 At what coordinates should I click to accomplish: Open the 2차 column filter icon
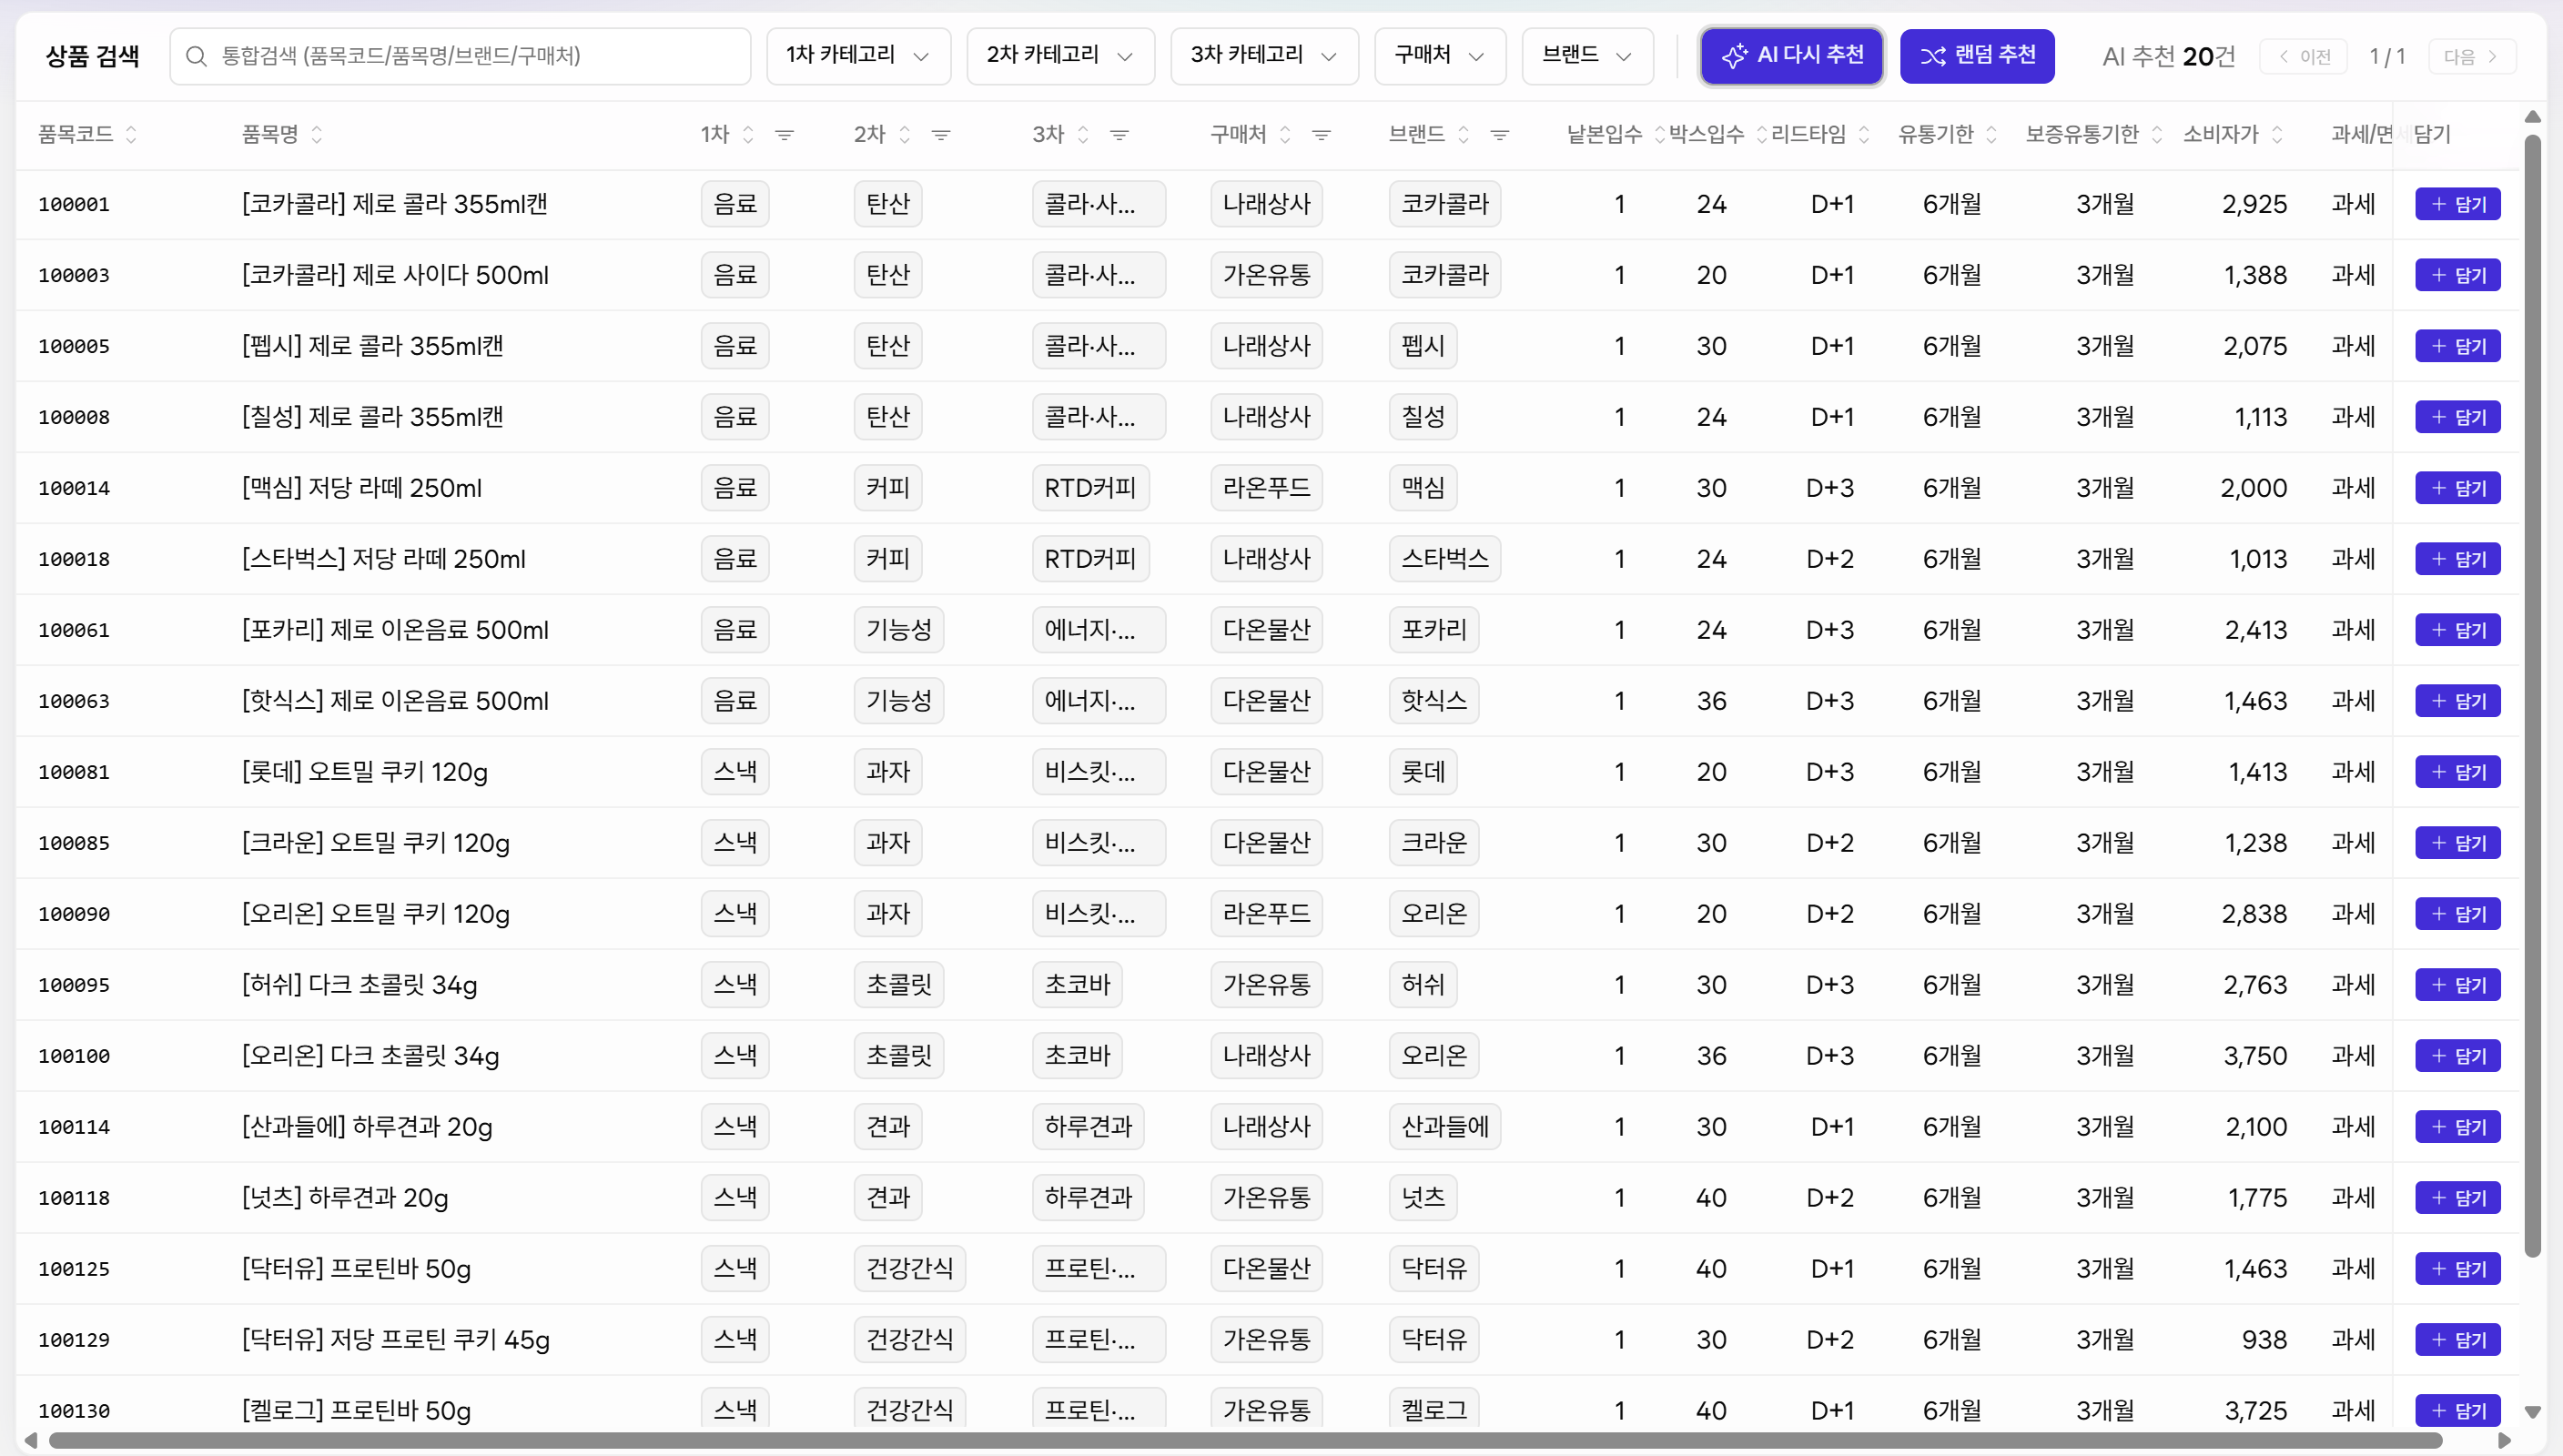tap(941, 134)
